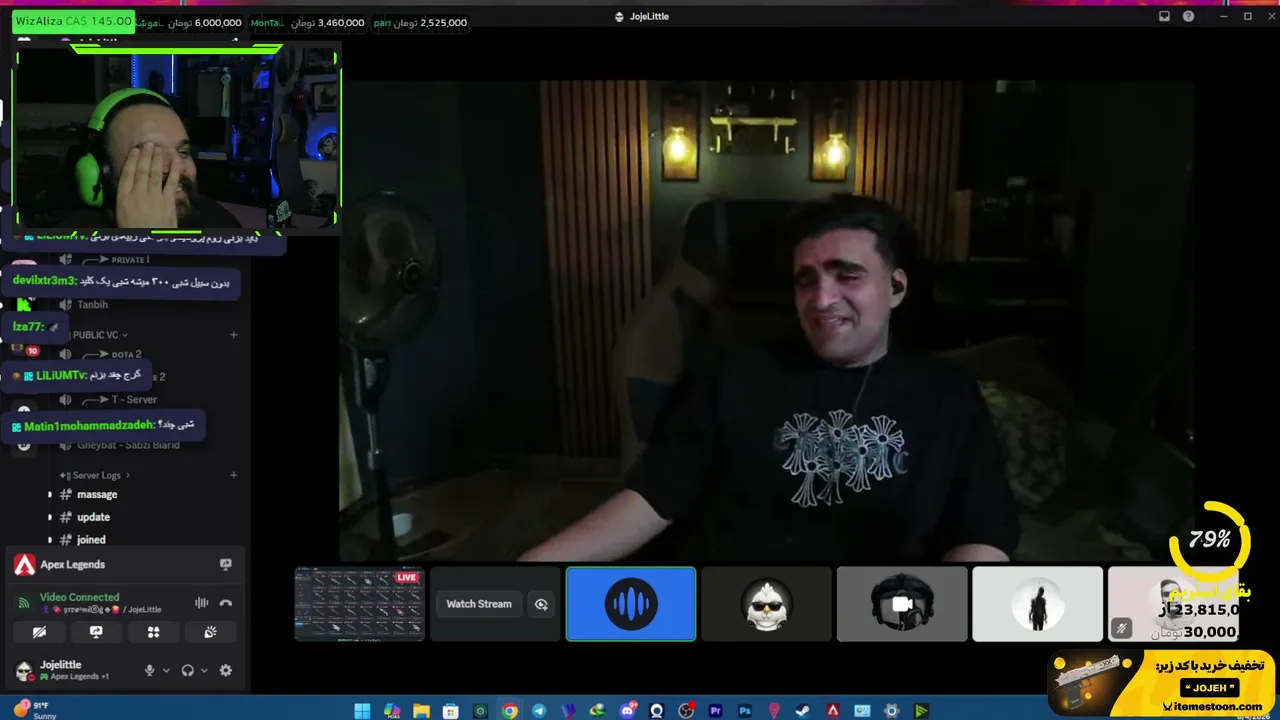Click the main video feed of the participant
Viewport: 1280px width, 720px height.
[767, 320]
